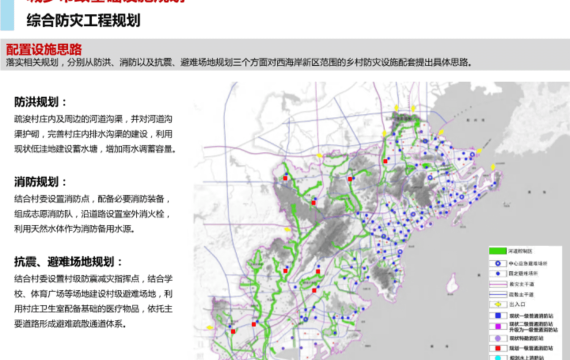This screenshot has height=360, width=570.
Task: Click the legend label 河道控制区
Action: 520,251
